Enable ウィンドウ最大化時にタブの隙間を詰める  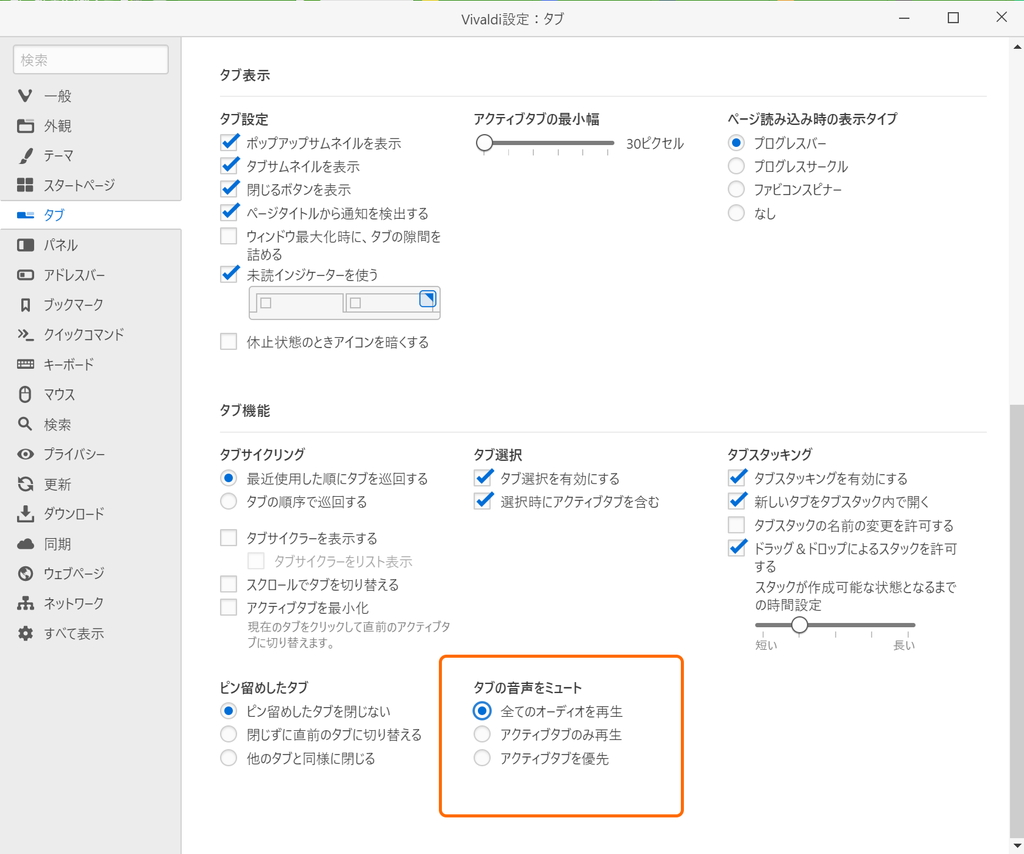tap(229, 236)
